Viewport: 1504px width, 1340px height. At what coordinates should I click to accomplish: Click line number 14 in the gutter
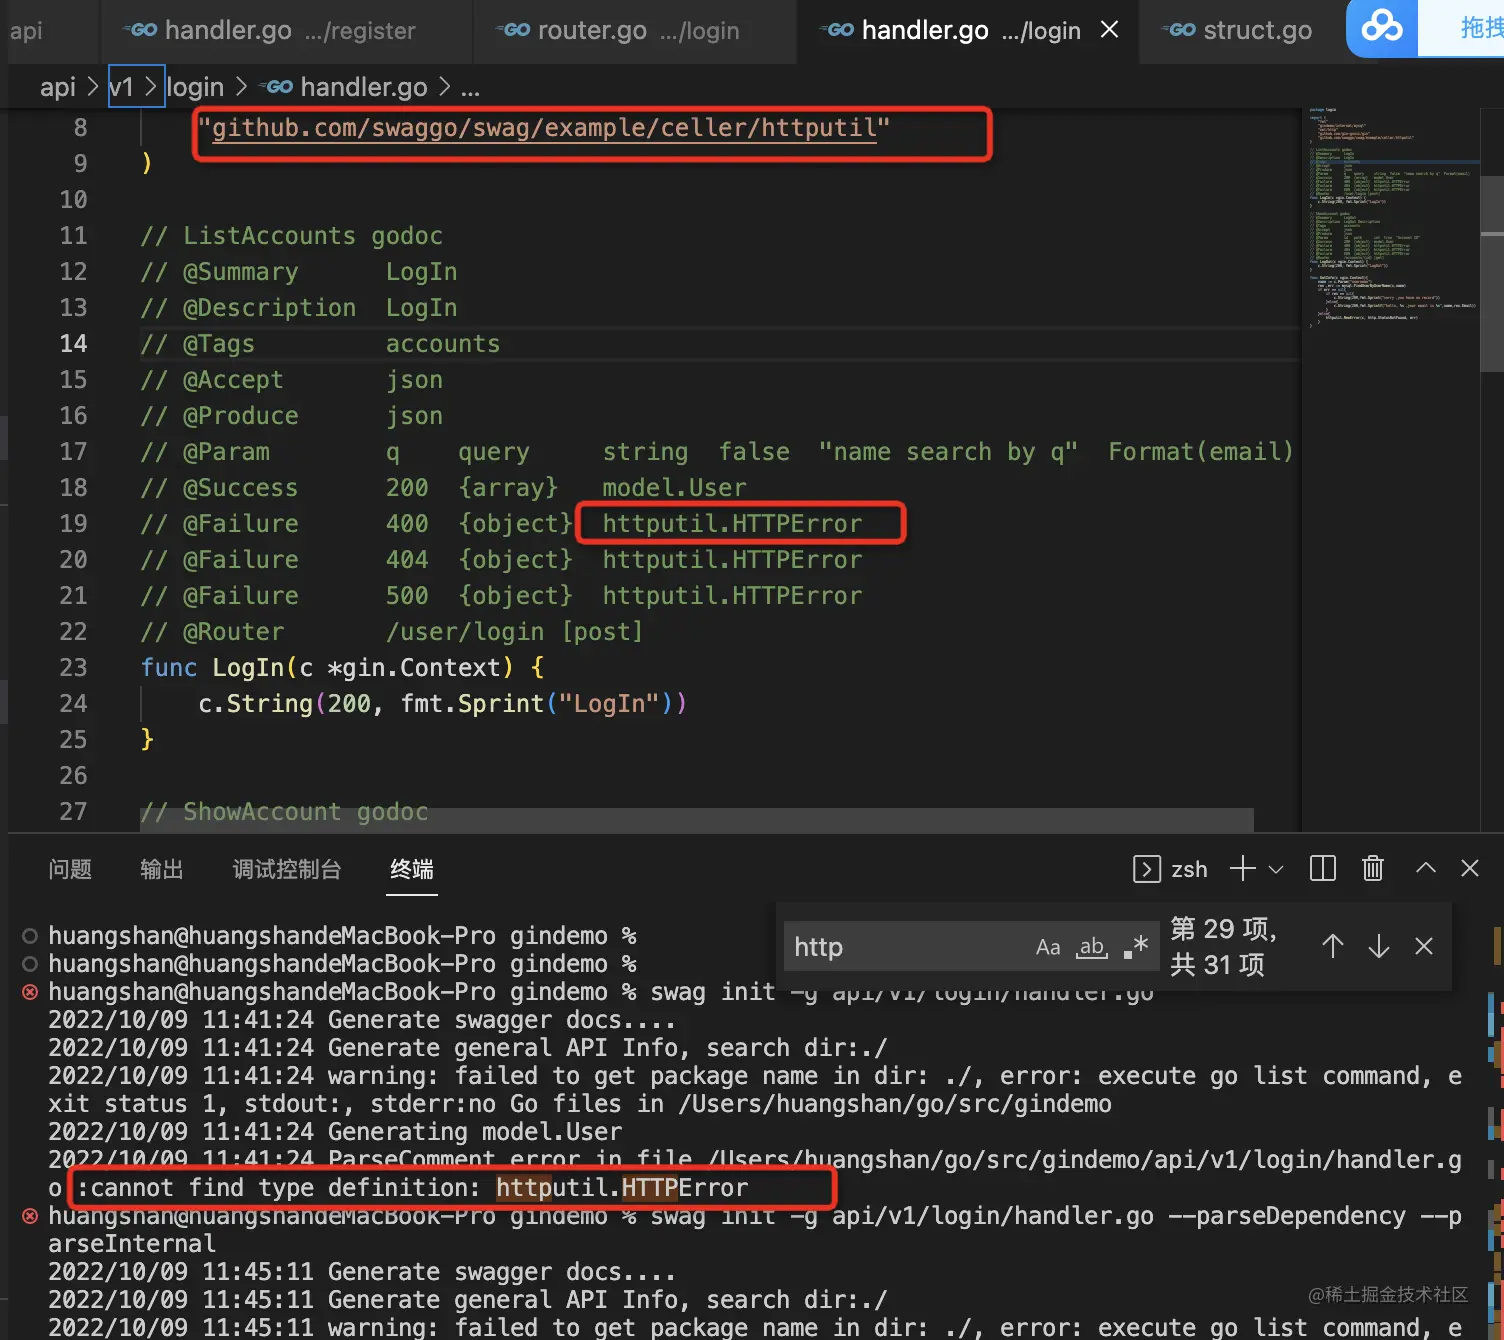73,344
